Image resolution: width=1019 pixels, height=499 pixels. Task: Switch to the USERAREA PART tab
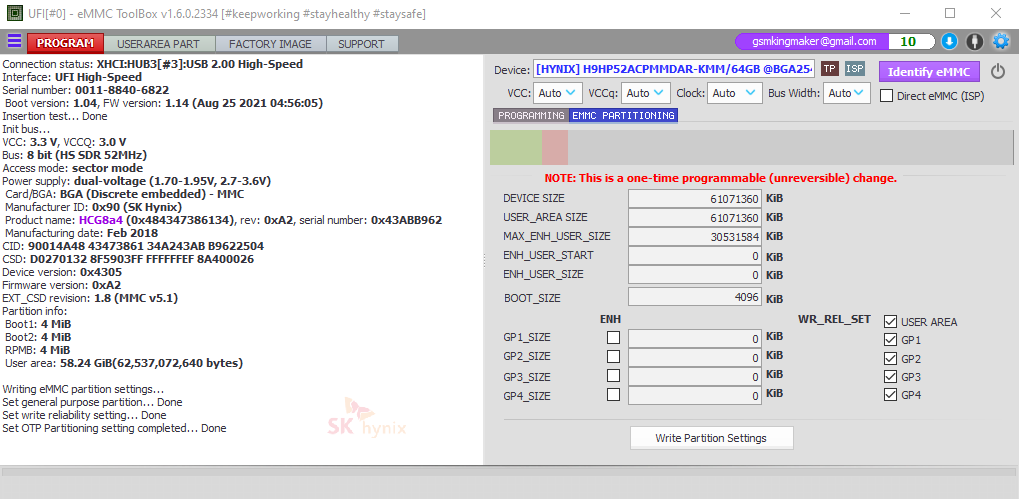tap(158, 44)
